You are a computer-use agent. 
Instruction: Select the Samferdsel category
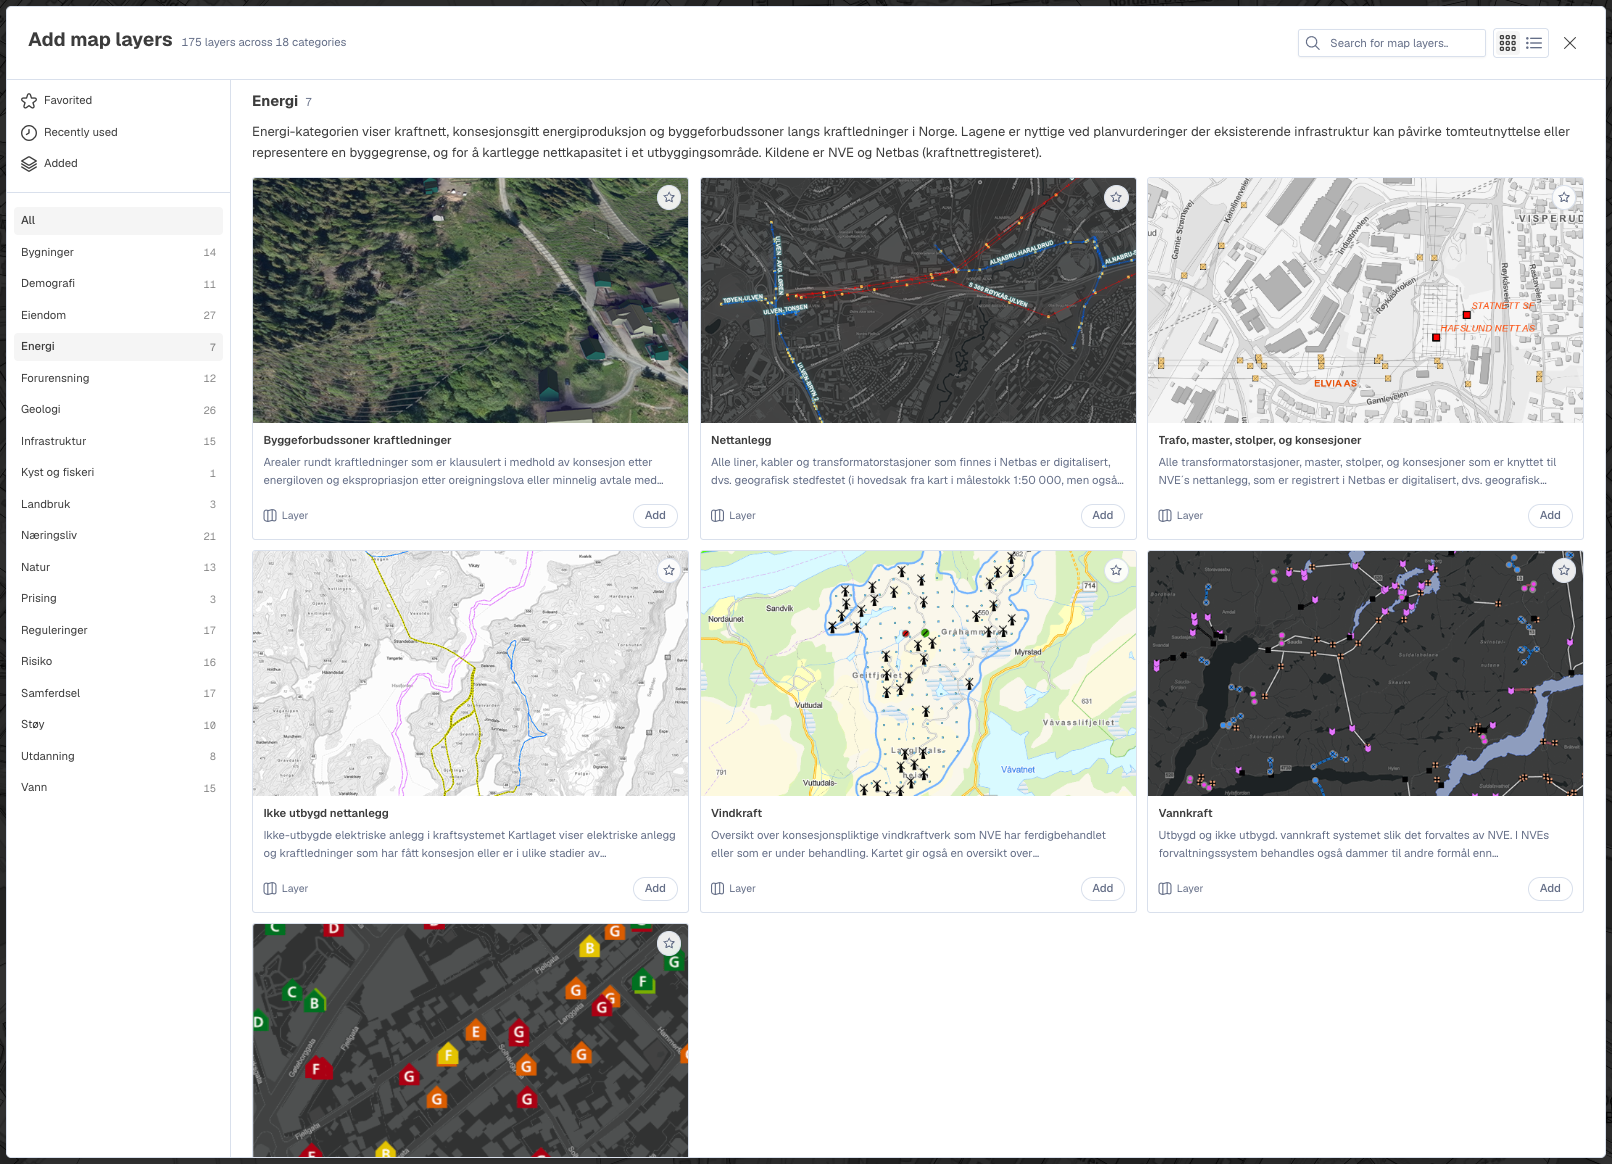(118, 693)
